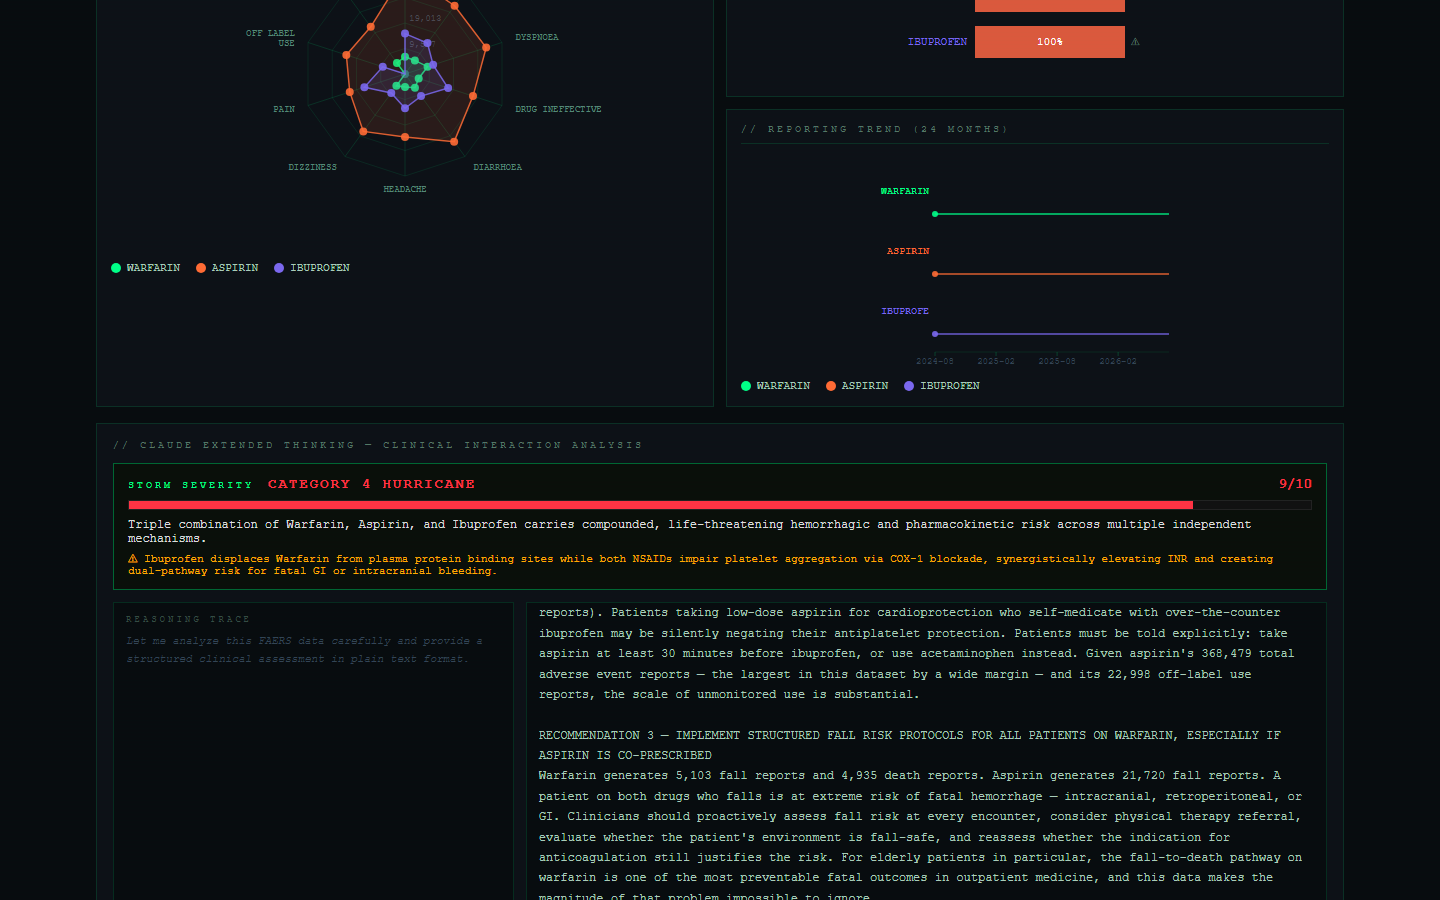
Task: Click the 'Triple combination of Warfarin' summary sentence
Action: click(689, 531)
